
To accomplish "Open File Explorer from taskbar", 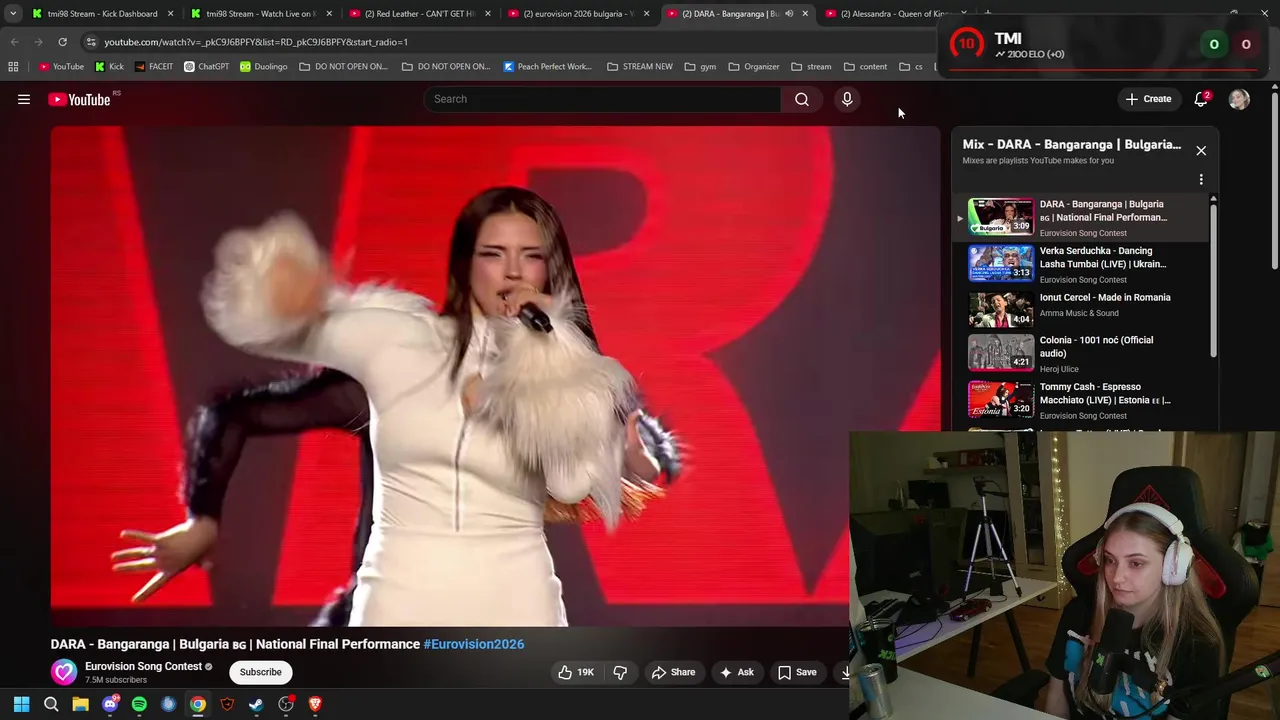I will pos(80,704).
